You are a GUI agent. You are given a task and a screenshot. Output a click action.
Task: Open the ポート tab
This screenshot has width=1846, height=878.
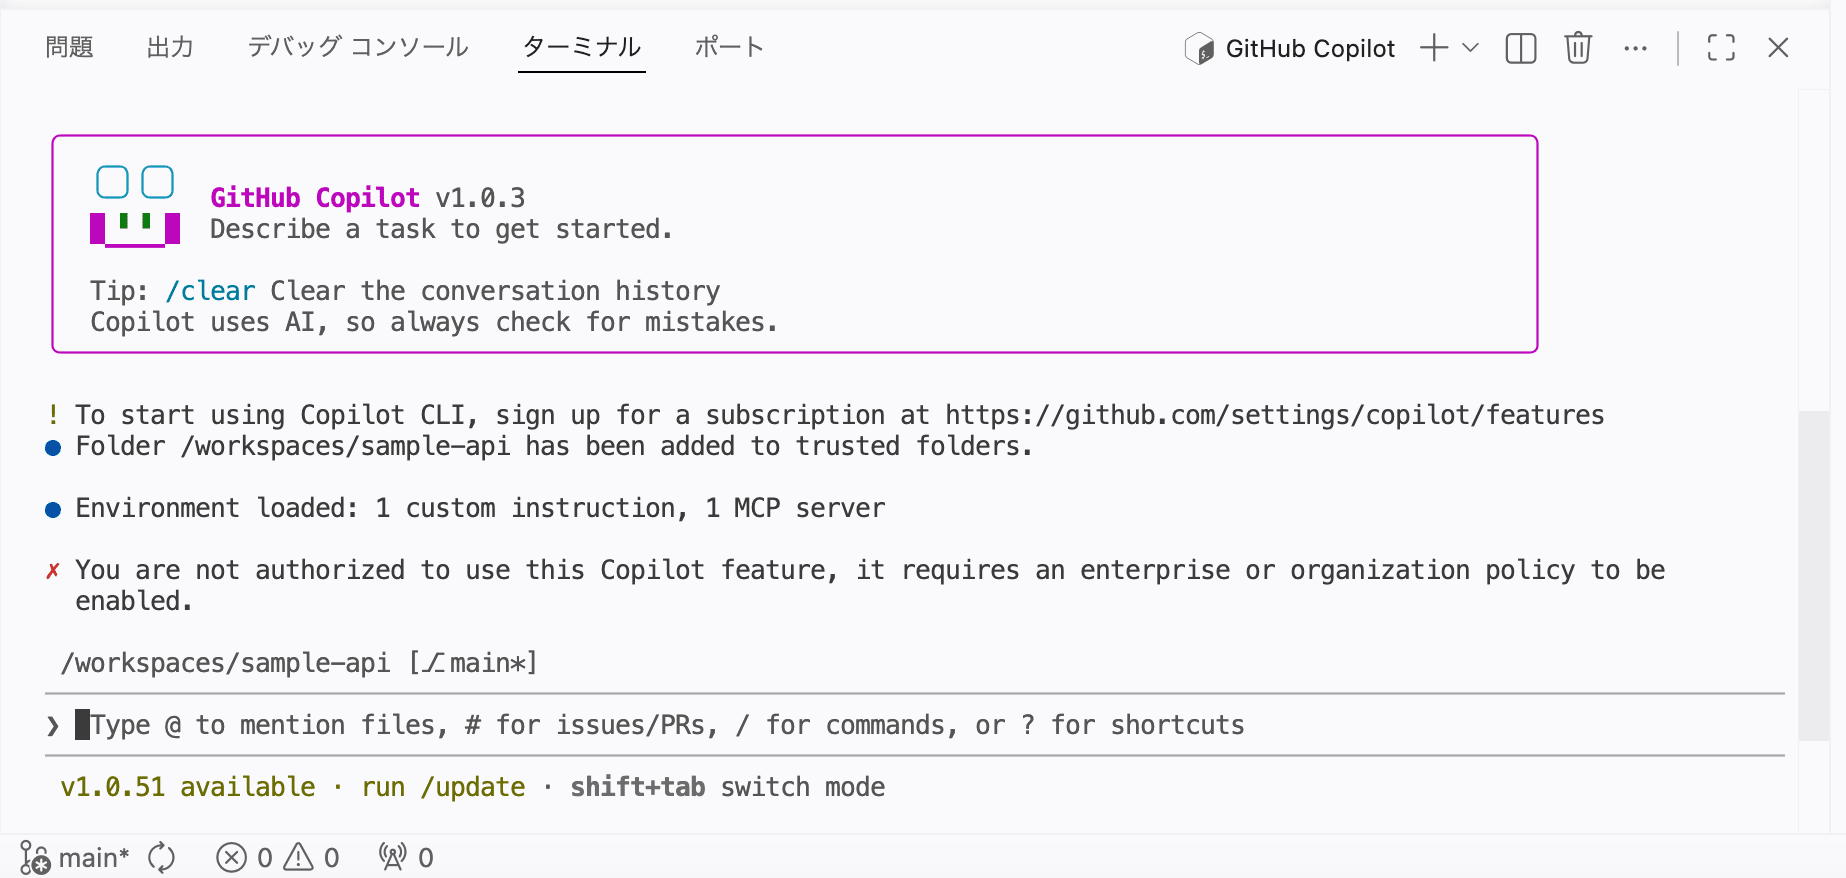coord(729,47)
